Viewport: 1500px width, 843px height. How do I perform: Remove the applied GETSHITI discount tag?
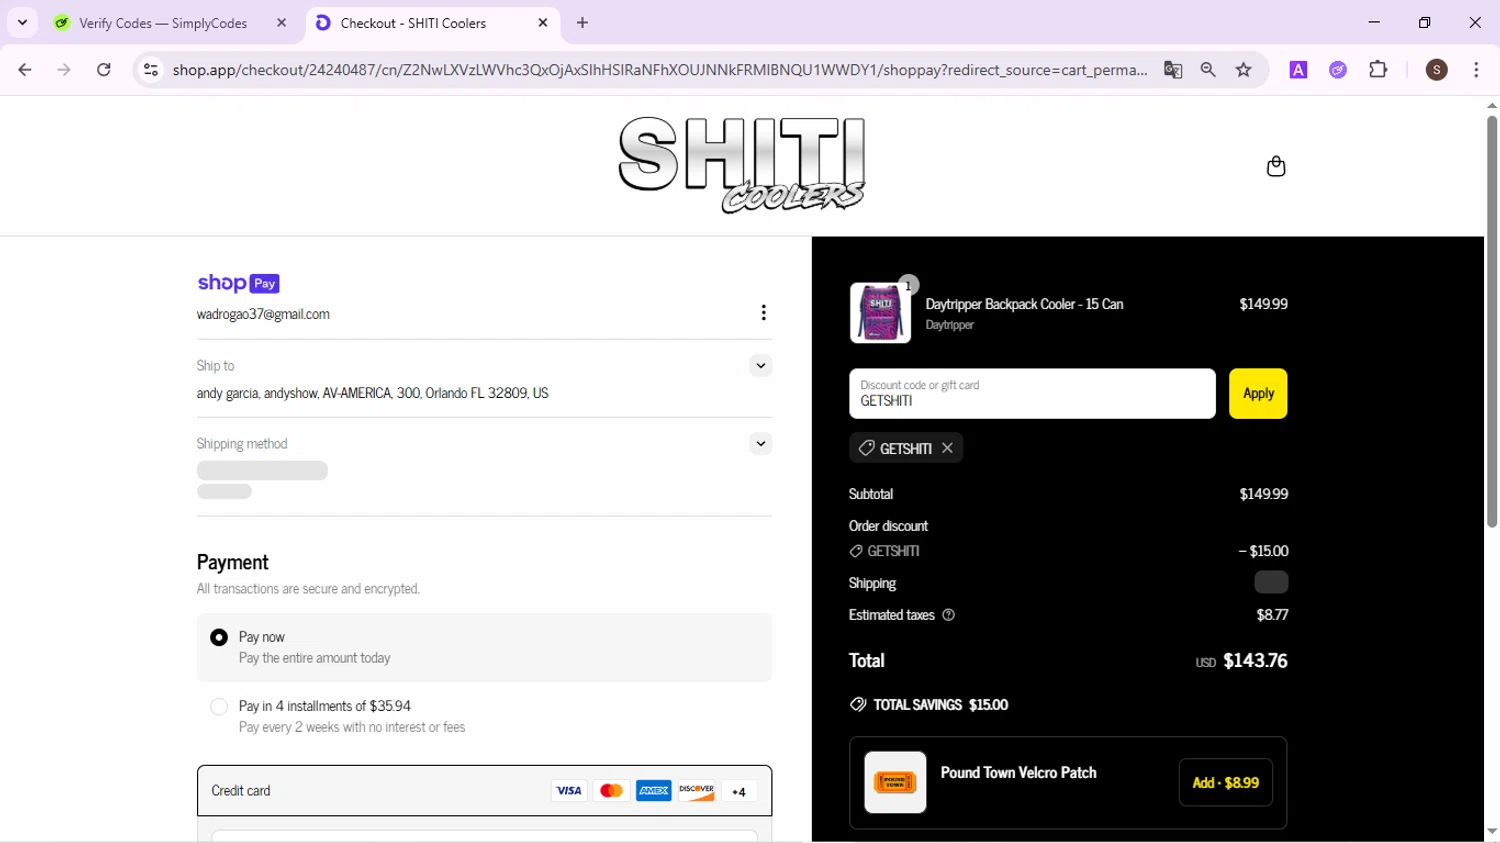[947, 448]
